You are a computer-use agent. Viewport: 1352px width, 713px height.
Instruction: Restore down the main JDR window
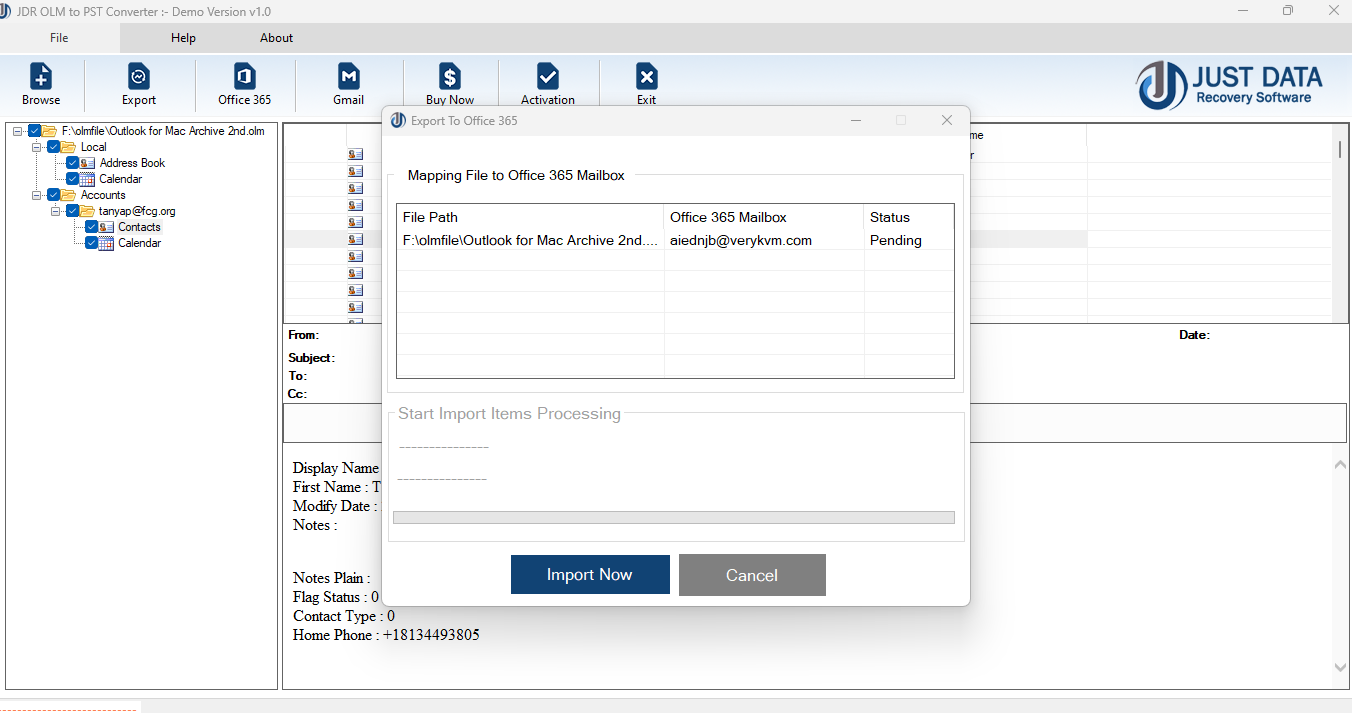[1287, 11]
